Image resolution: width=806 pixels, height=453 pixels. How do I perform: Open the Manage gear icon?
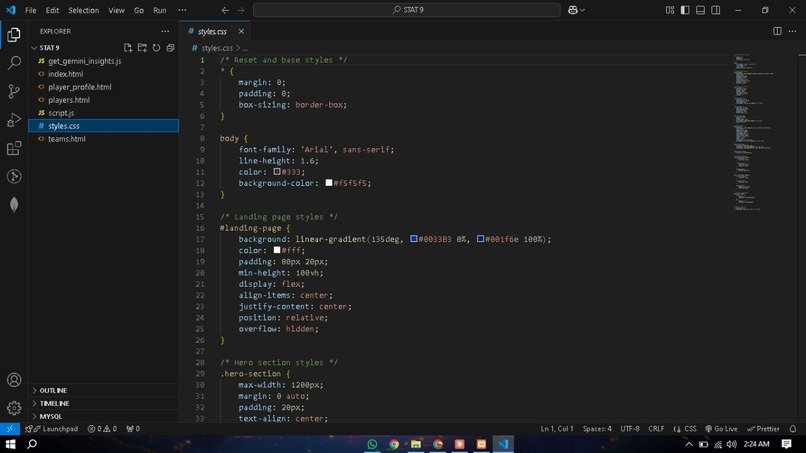click(x=14, y=408)
